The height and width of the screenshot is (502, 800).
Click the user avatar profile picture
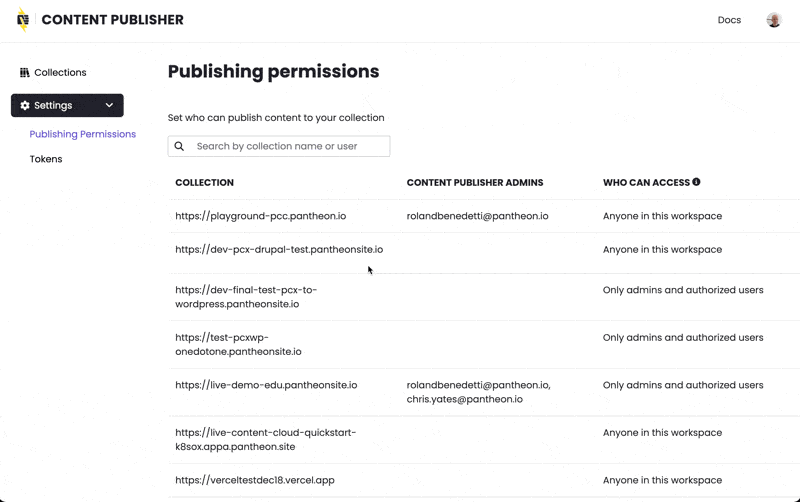[x=774, y=20]
